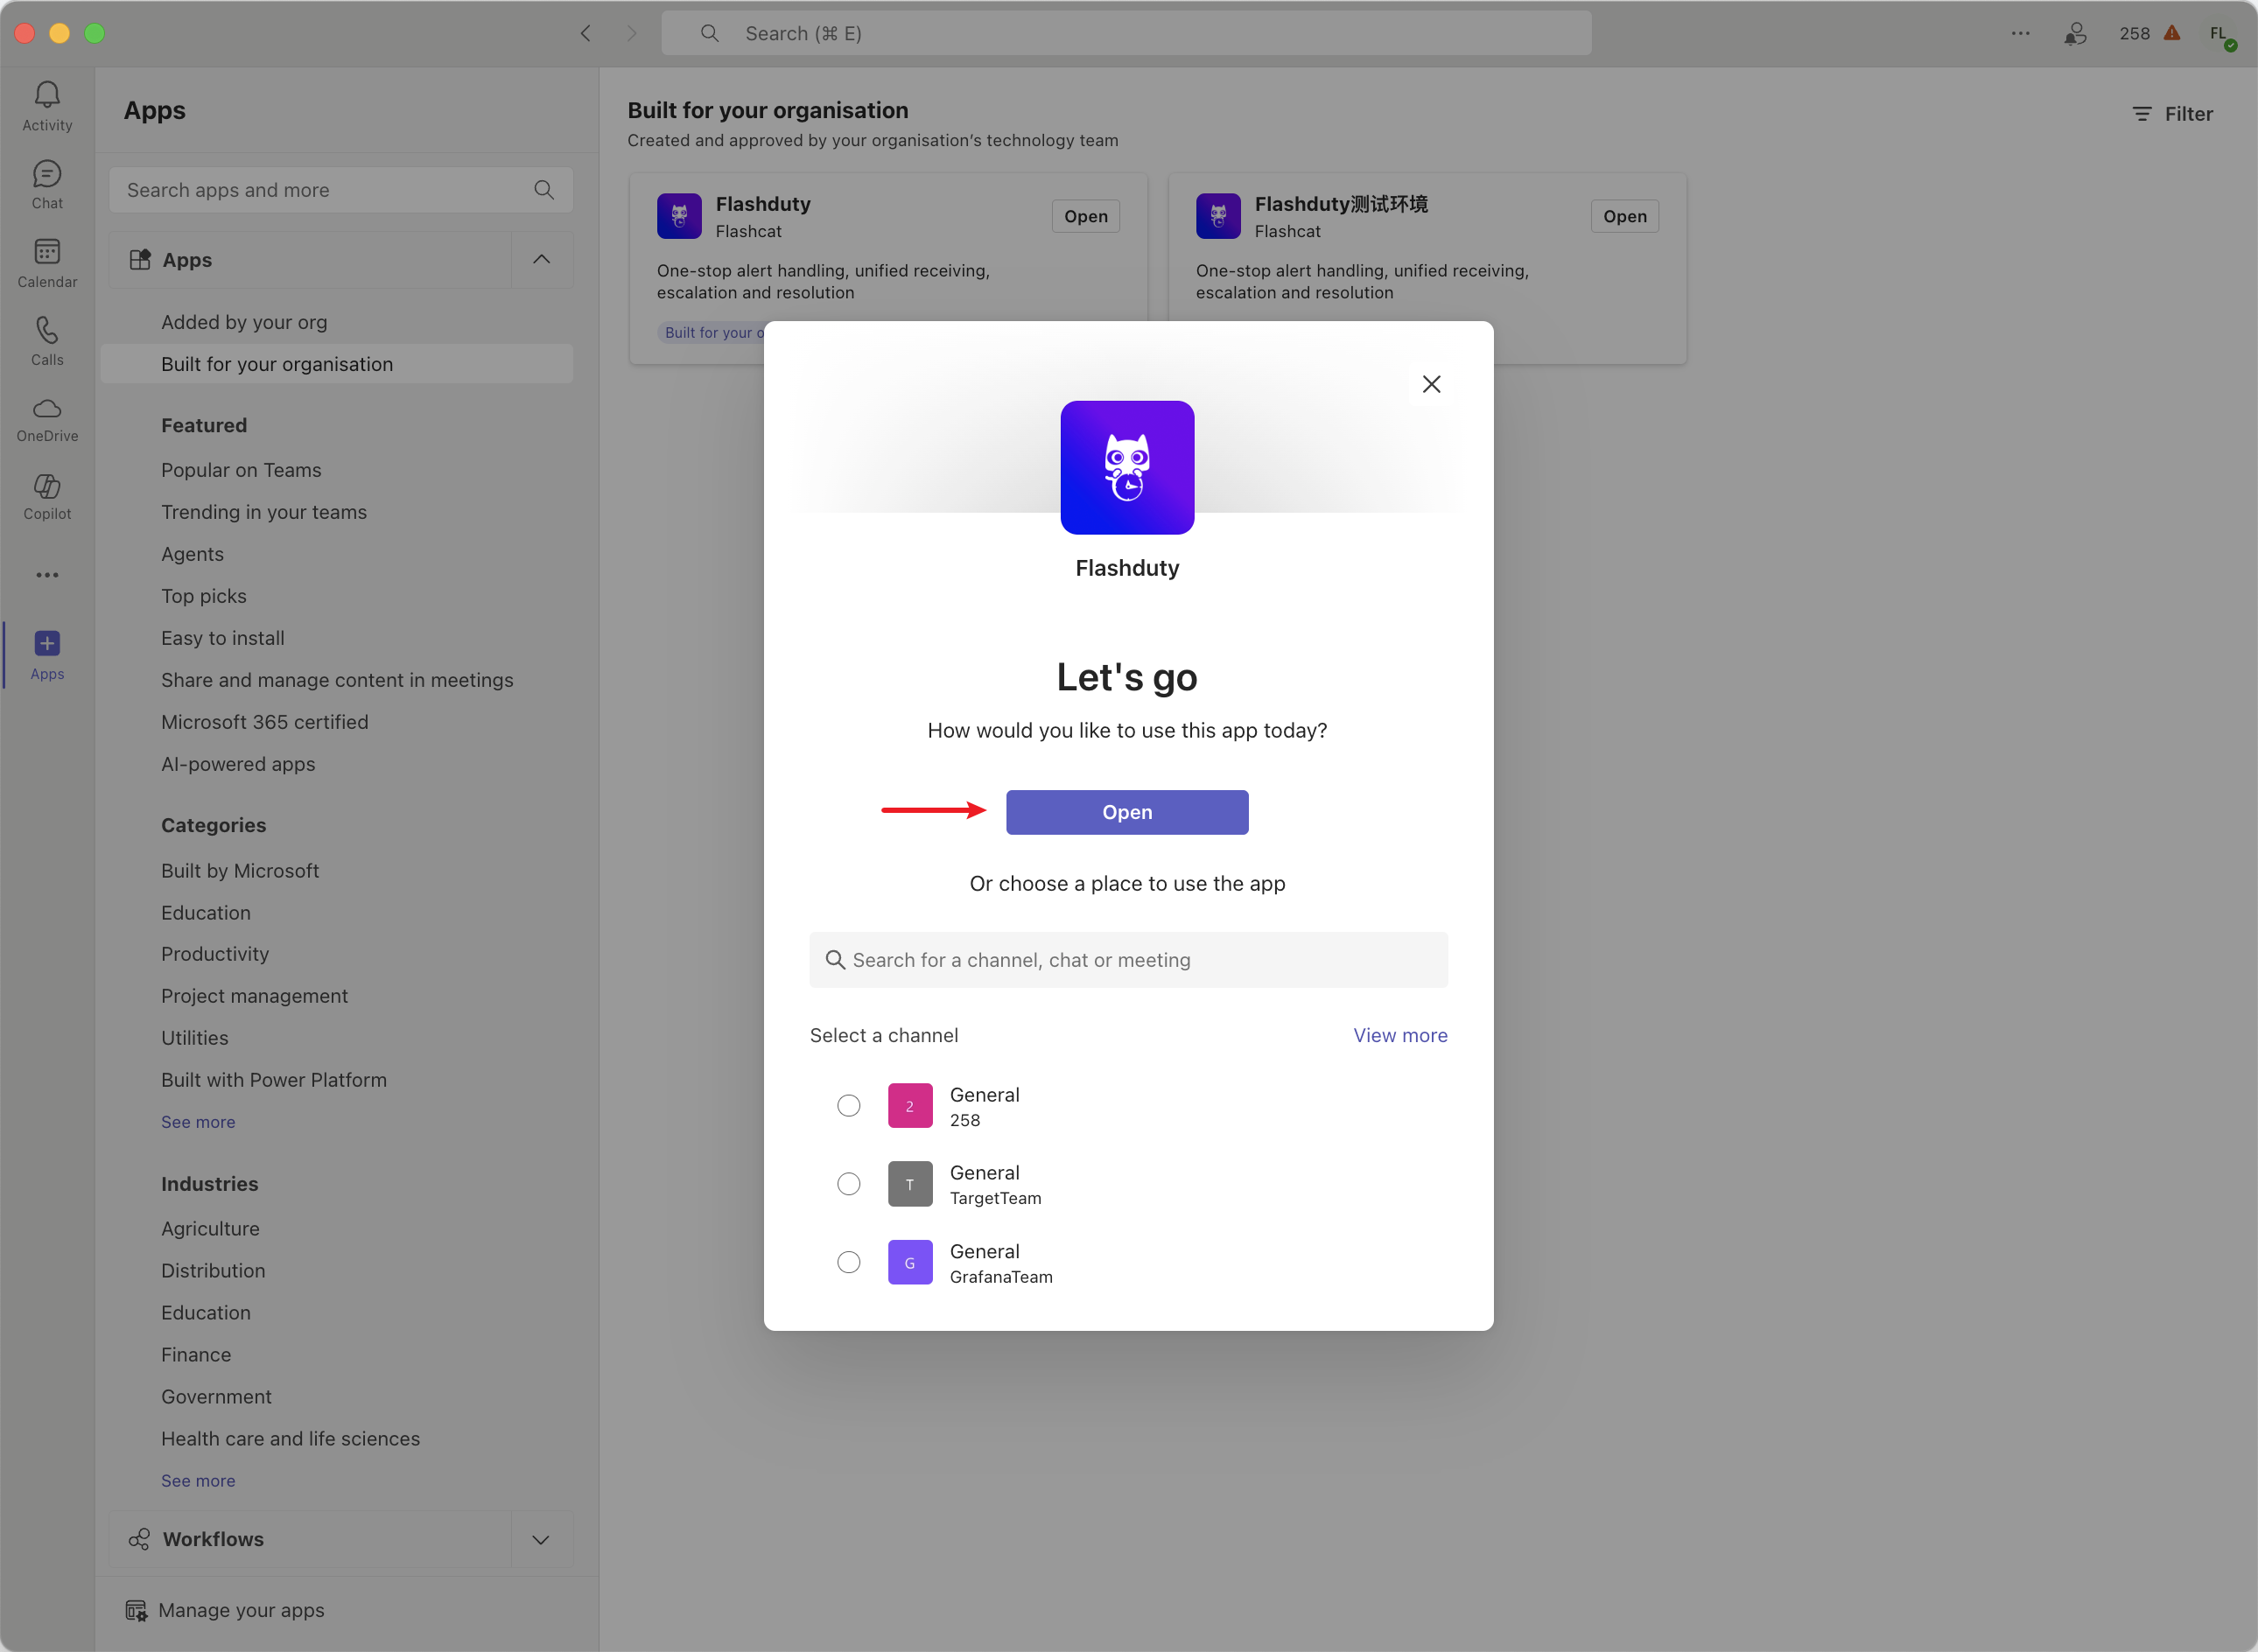Click View more channels link

pyautogui.click(x=1400, y=1036)
